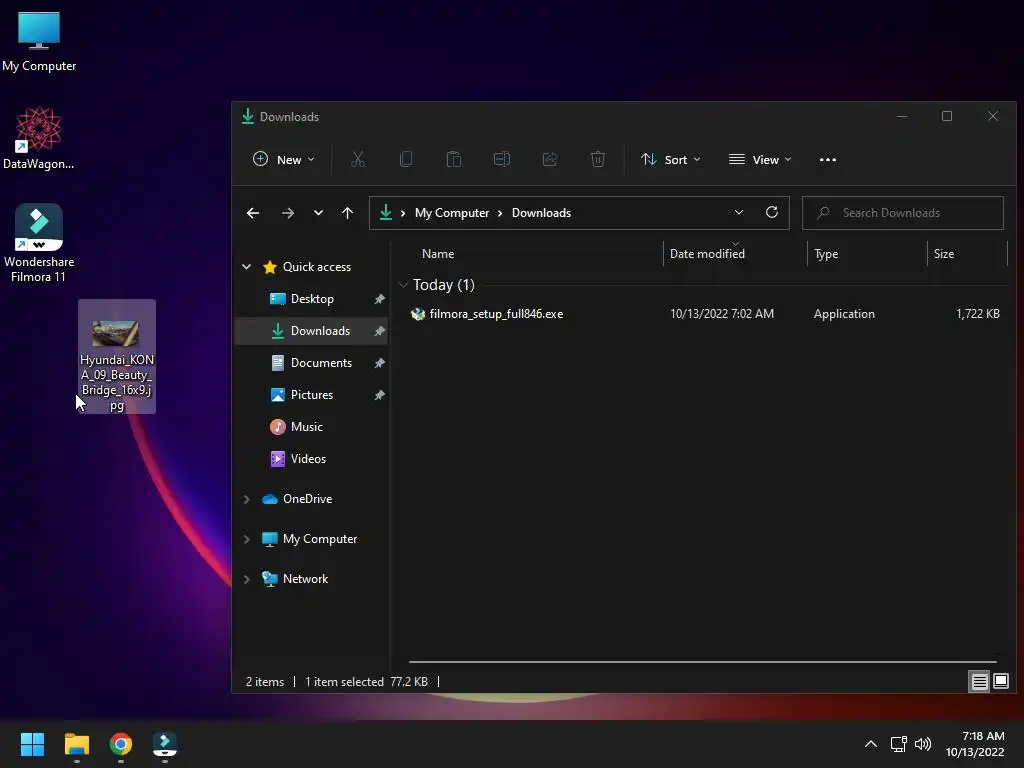Click the Application type cell
Viewport: 1024px width, 768px height.
844,314
